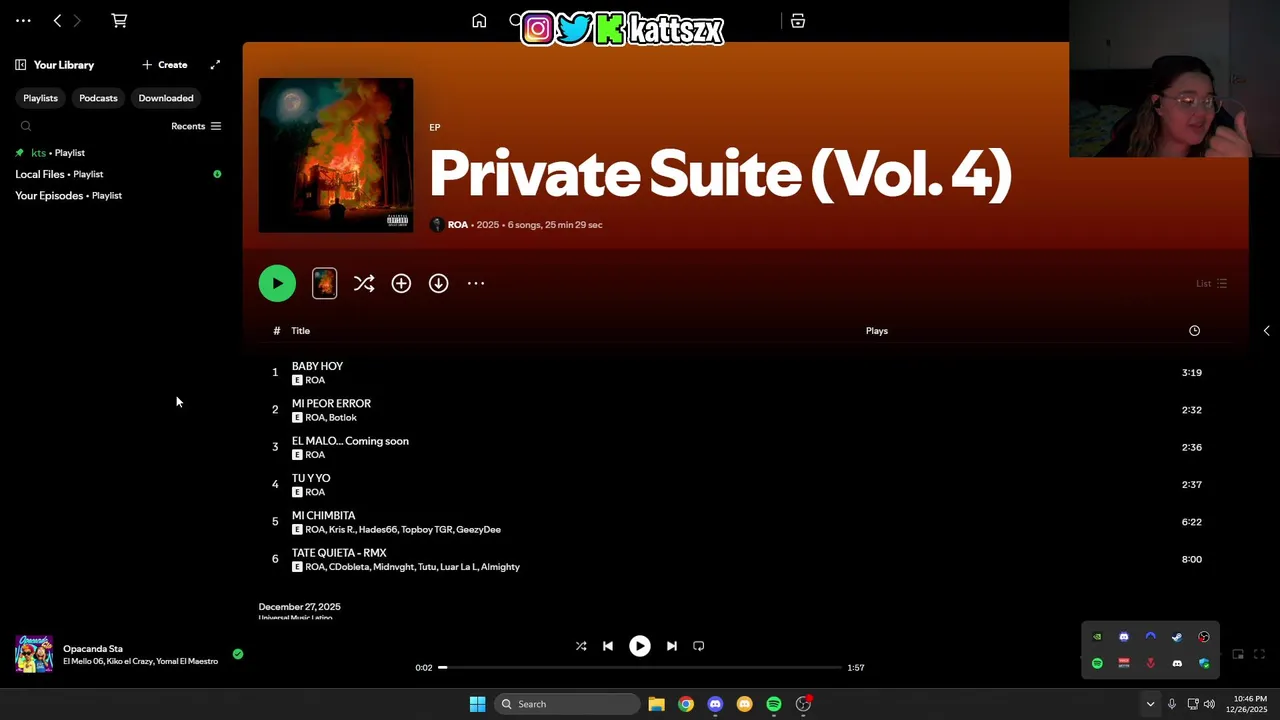Change the List view mode
Image resolution: width=1280 pixels, height=720 pixels.
click(x=1211, y=284)
